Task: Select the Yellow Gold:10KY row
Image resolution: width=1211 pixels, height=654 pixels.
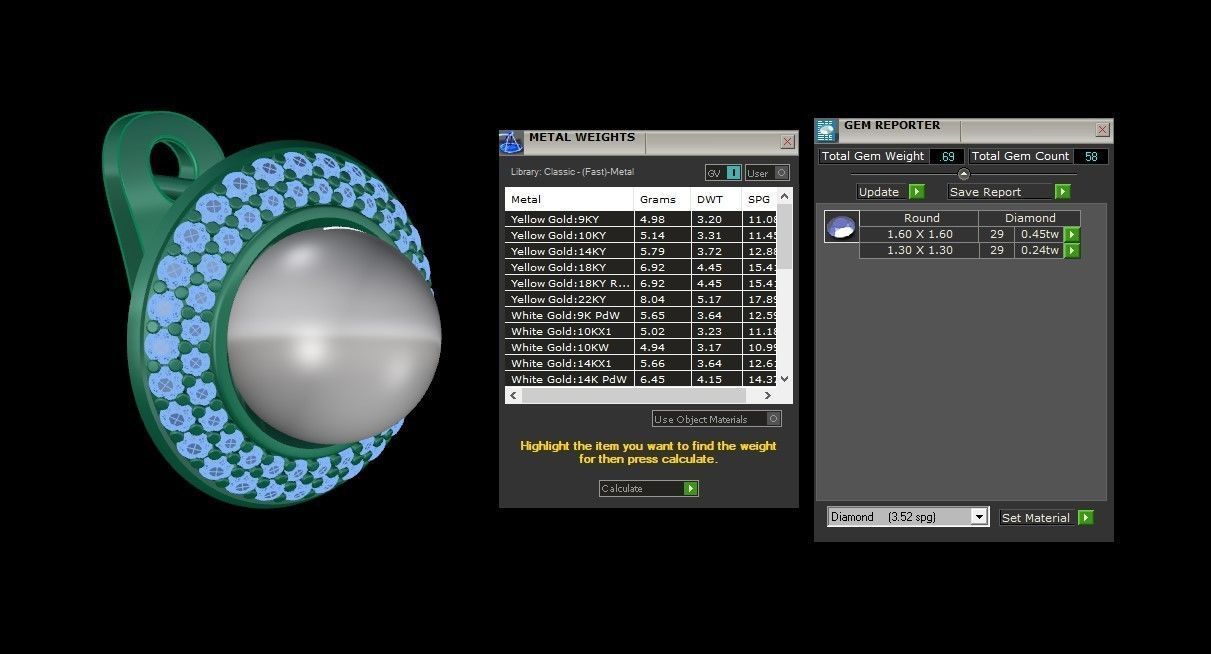Action: pyautogui.click(x=641, y=235)
